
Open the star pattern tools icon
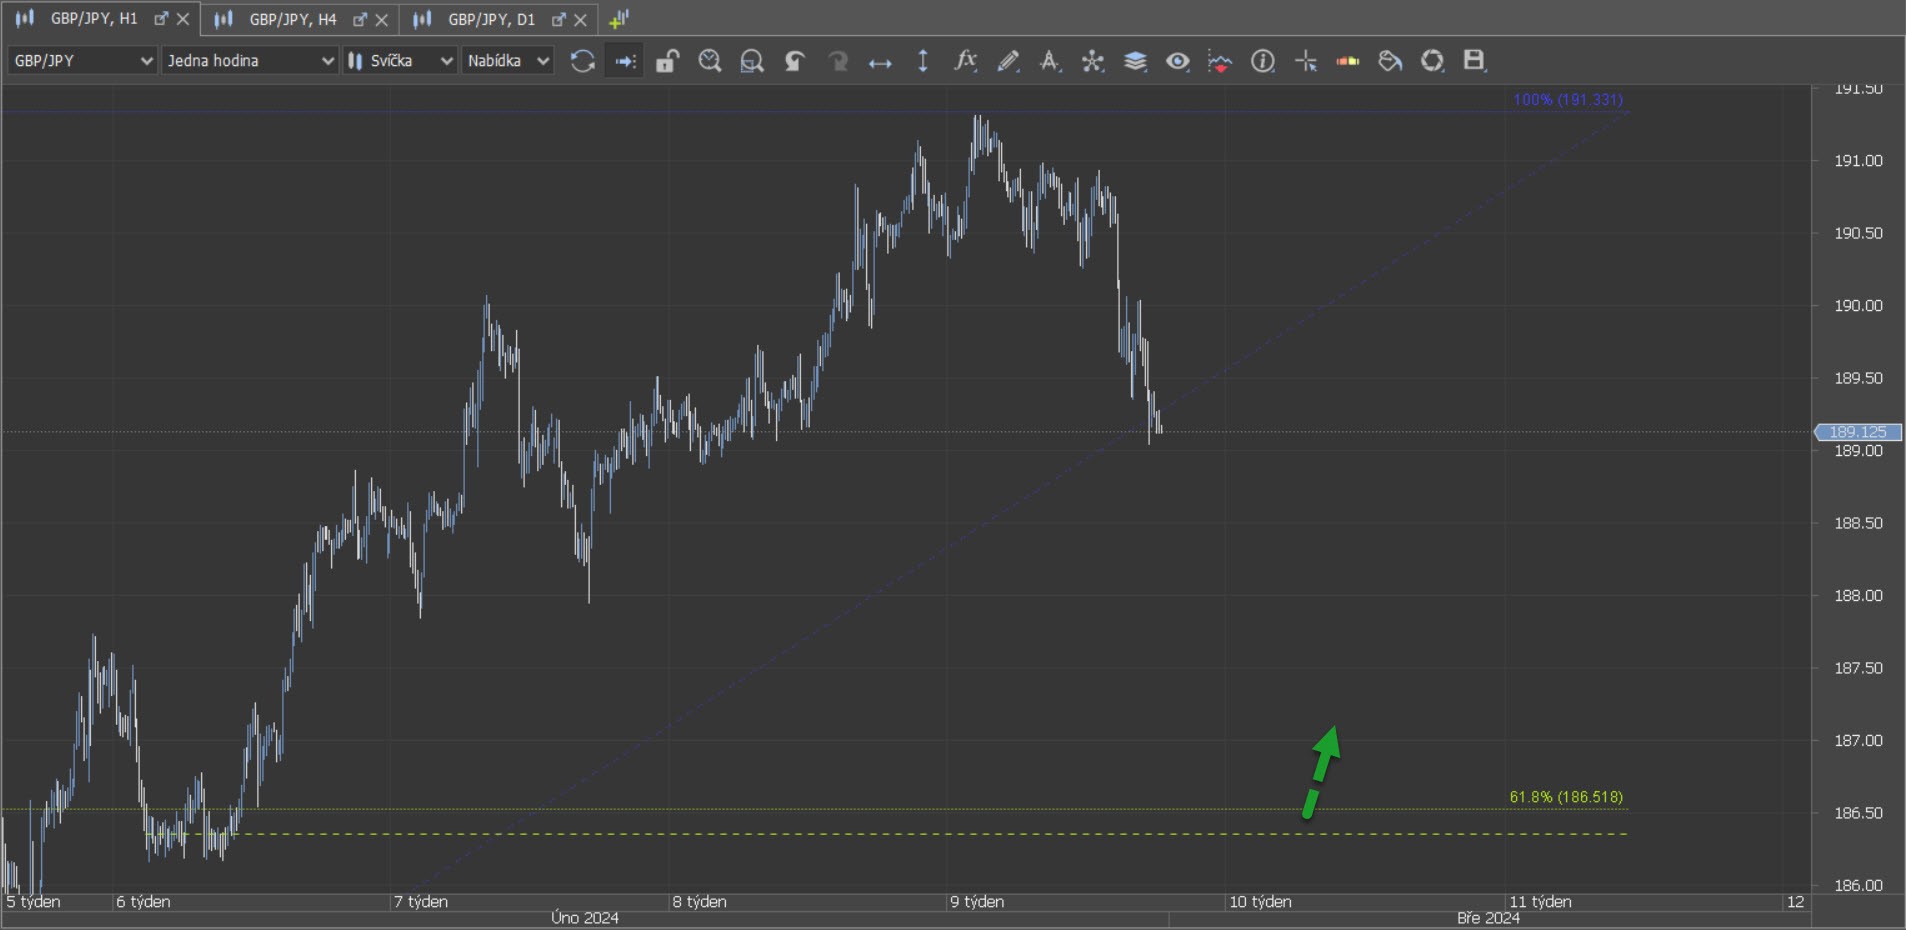pos(1093,61)
